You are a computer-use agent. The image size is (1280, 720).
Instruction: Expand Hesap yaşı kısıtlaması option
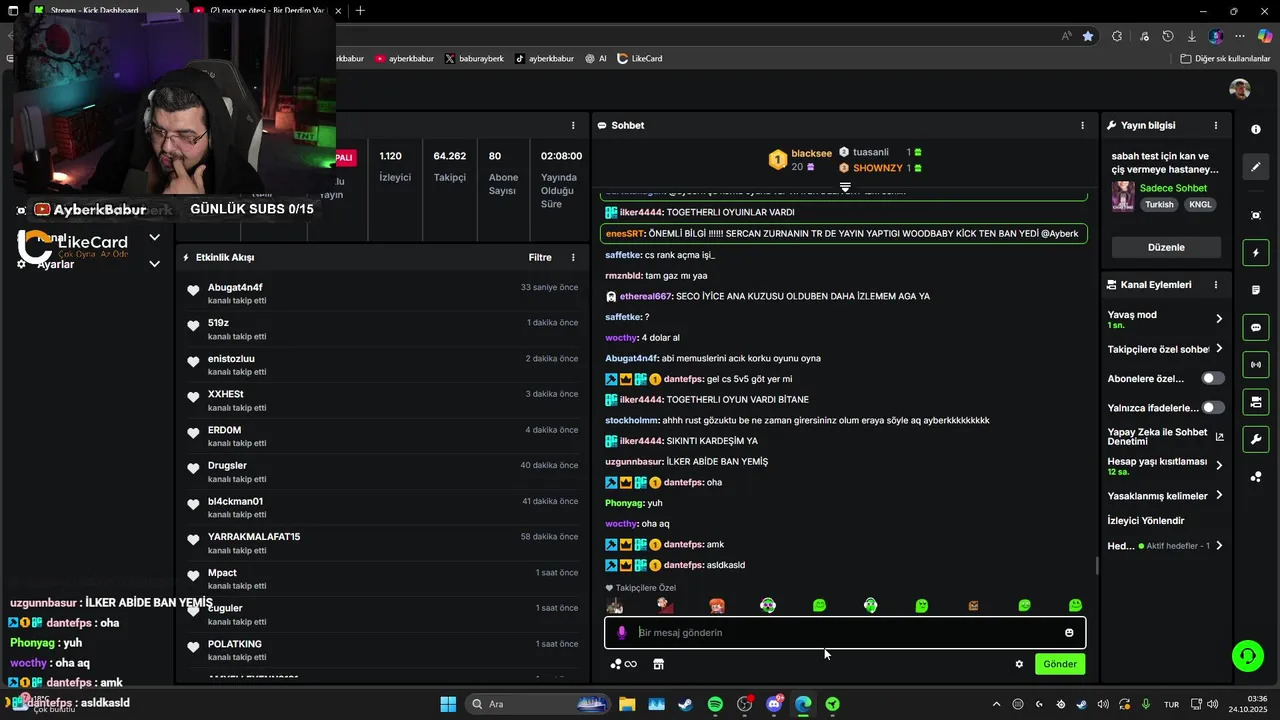(1219, 466)
